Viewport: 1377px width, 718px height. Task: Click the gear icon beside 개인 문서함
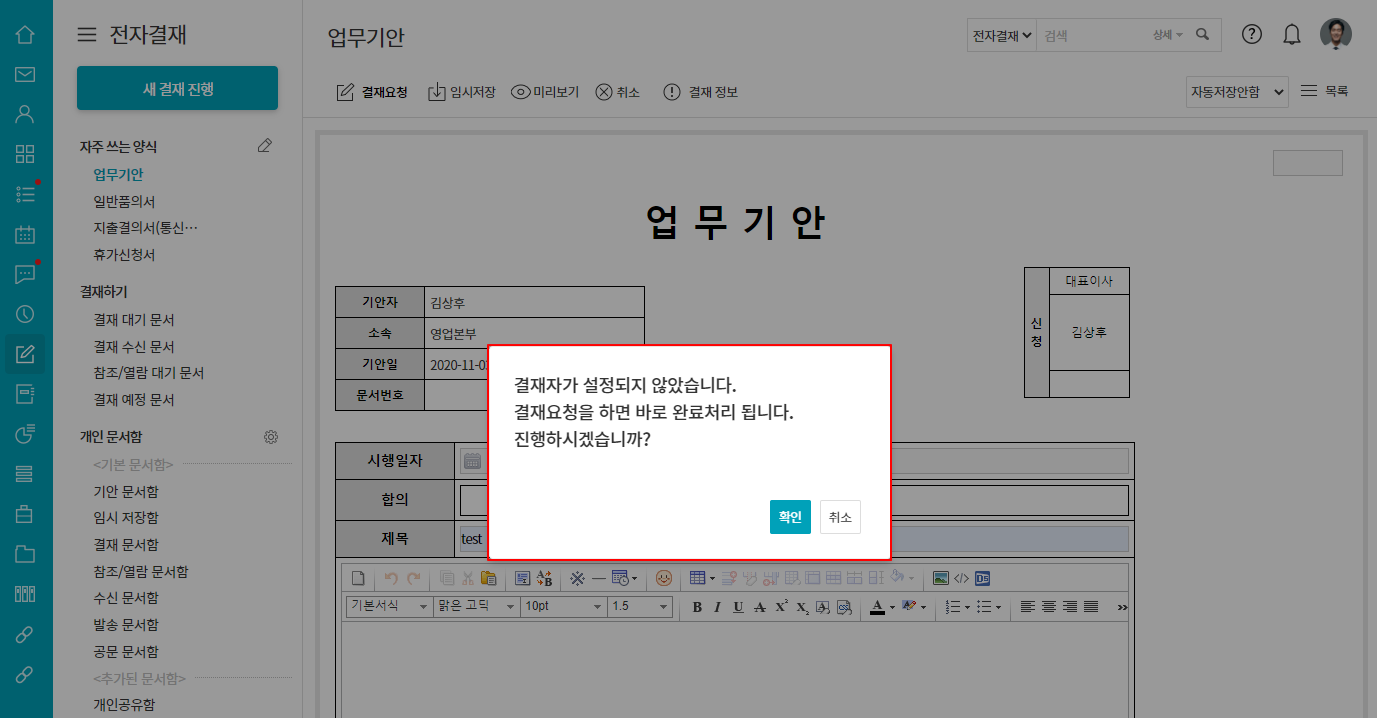(271, 437)
